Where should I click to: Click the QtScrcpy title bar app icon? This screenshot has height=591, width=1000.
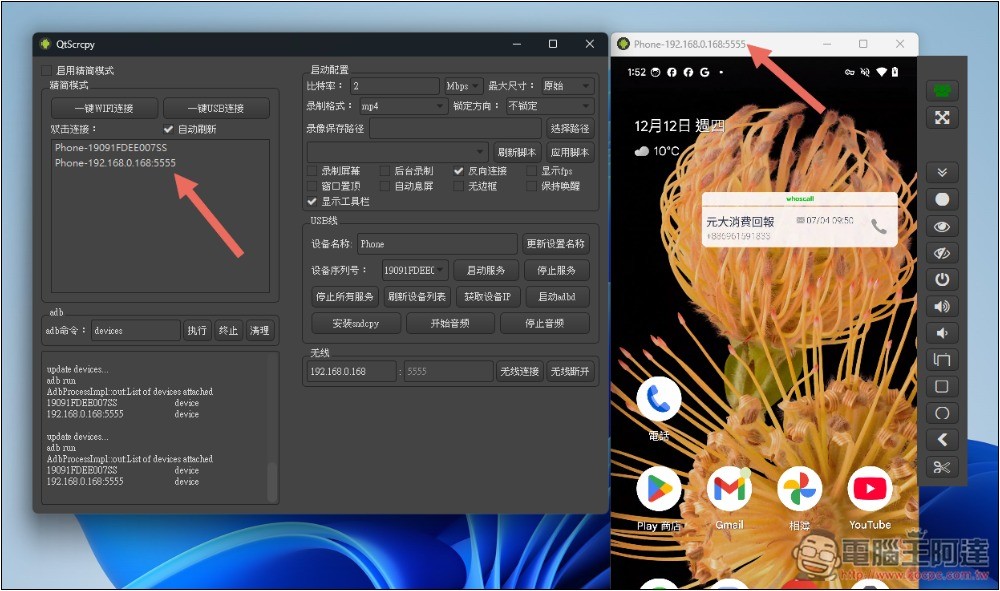[45, 44]
